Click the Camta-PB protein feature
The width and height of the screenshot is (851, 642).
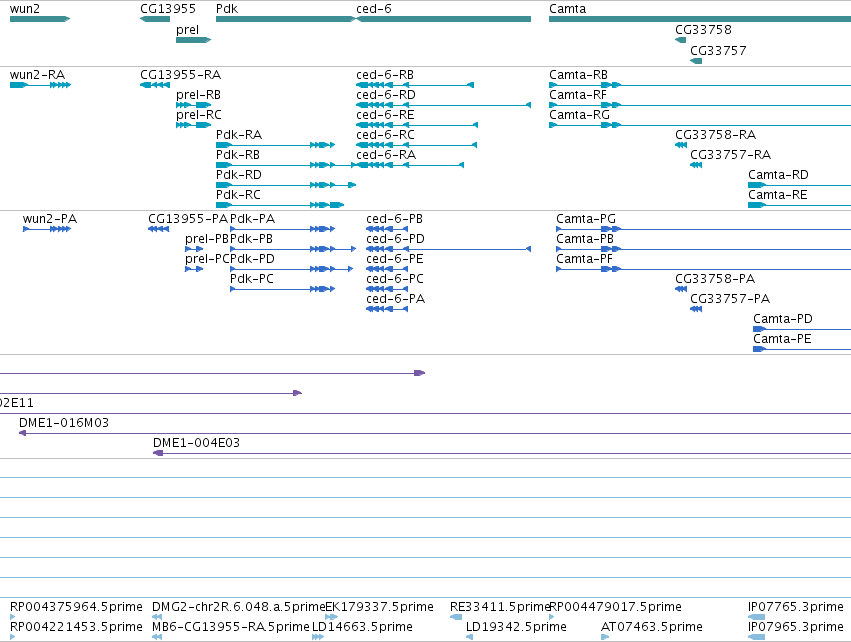click(x=703, y=249)
